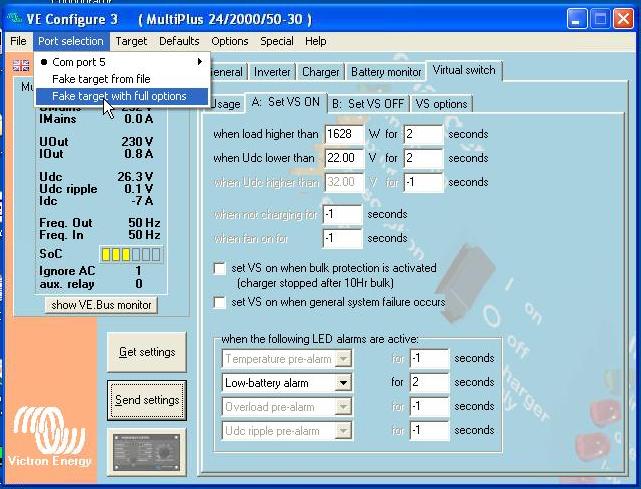Image resolution: width=641 pixels, height=489 pixels.
Task: Expand the Com port 5 submenu arrow
Action: (199, 62)
